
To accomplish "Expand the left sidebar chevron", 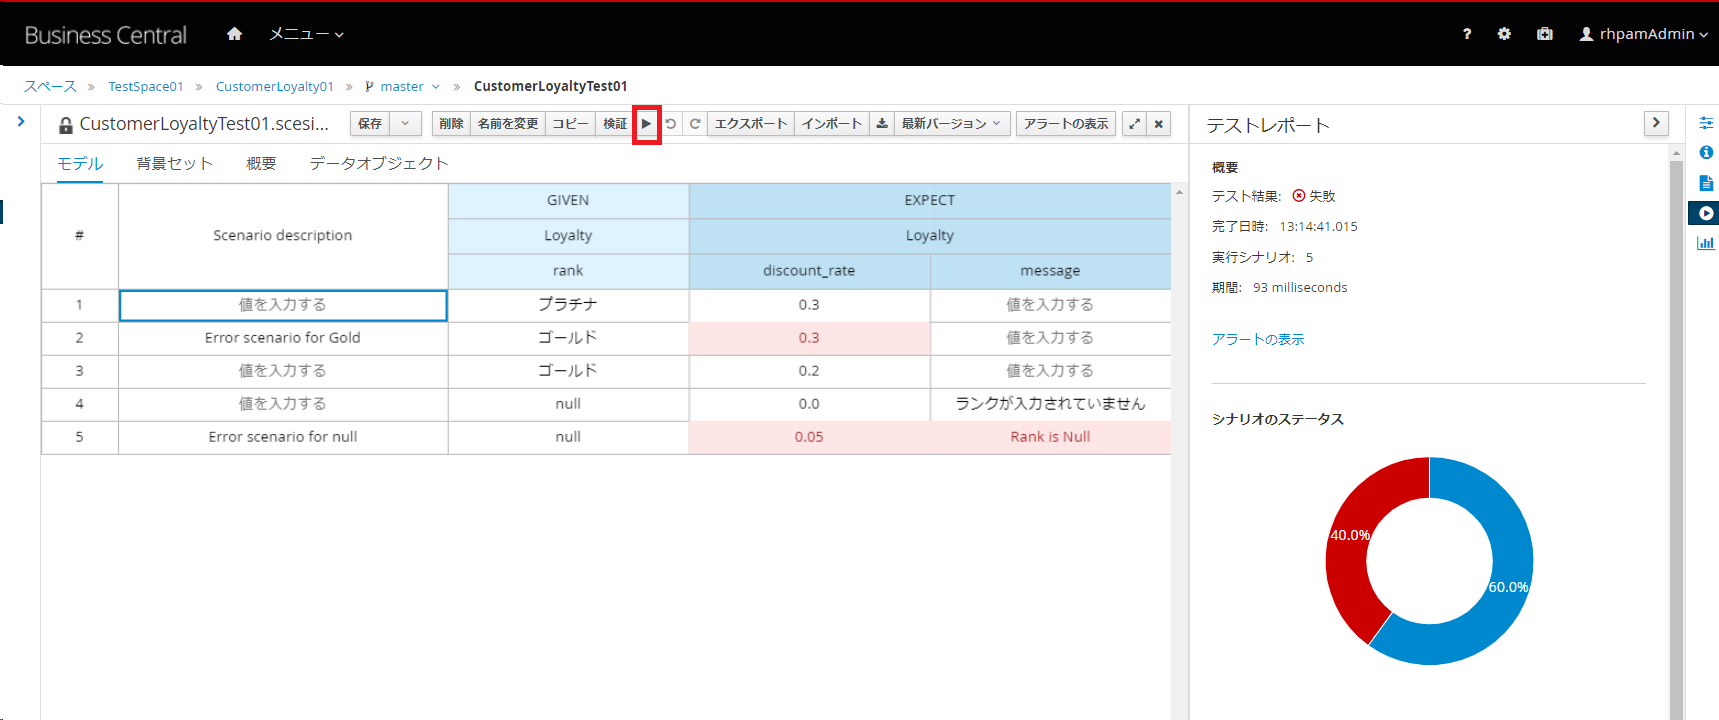I will pyautogui.click(x=21, y=121).
